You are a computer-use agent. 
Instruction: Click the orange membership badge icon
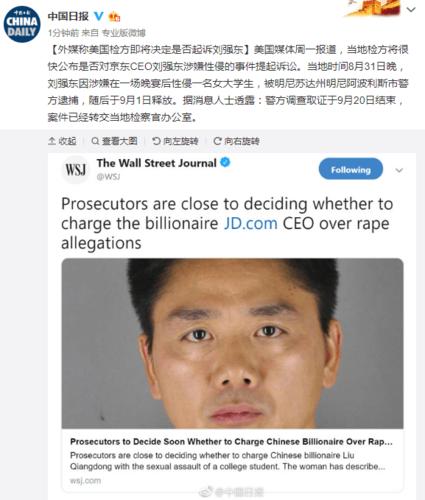coord(114,16)
